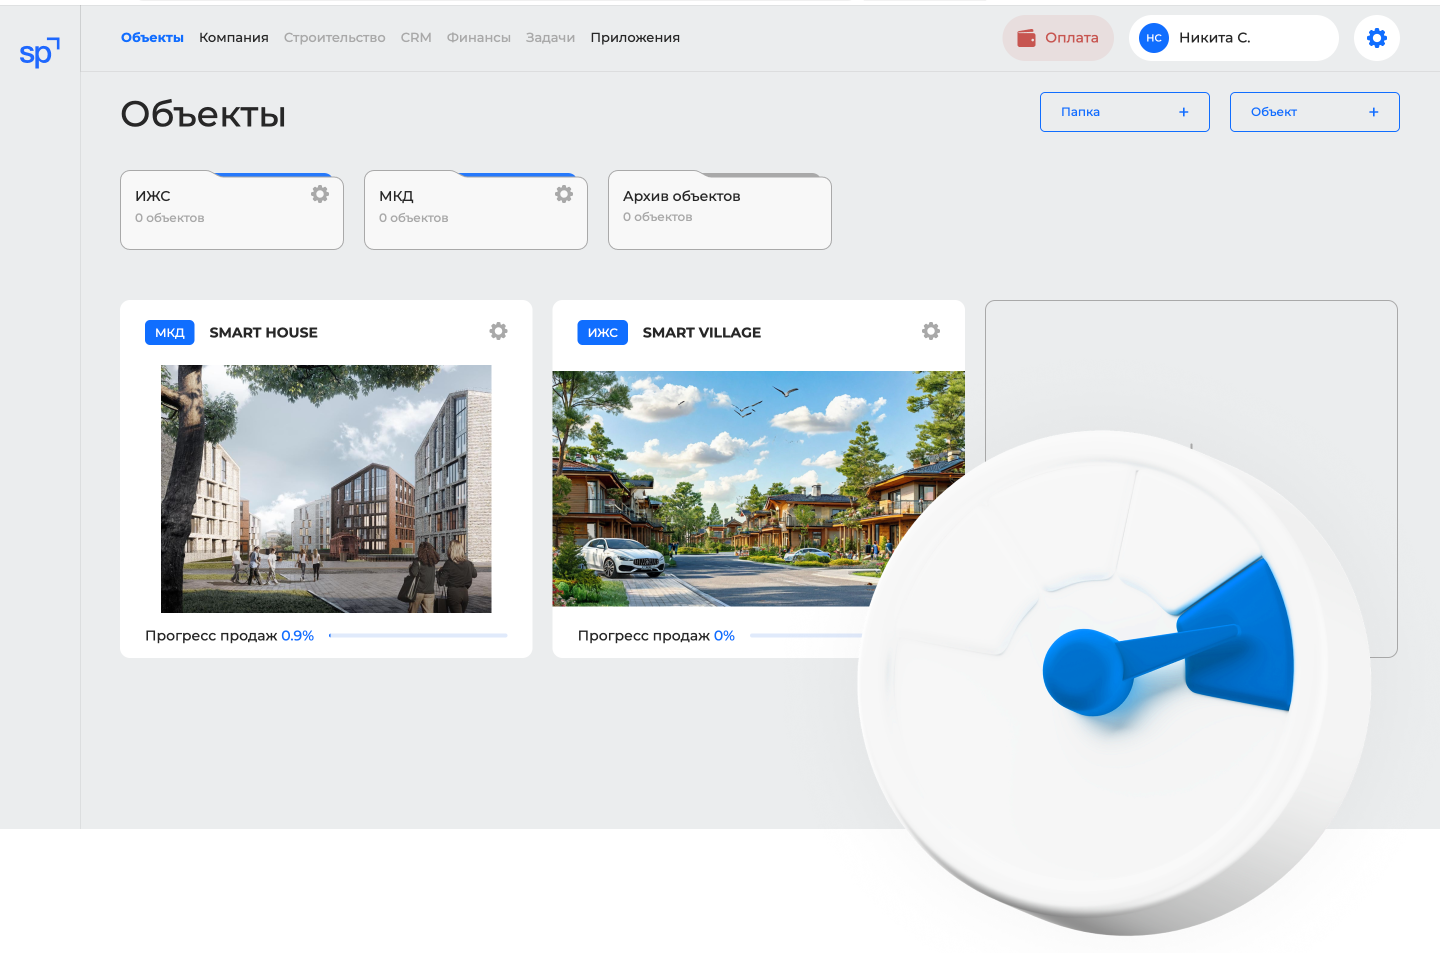The height and width of the screenshot is (953, 1440).
Task: Open the settings gear in top right
Action: coord(1377,38)
